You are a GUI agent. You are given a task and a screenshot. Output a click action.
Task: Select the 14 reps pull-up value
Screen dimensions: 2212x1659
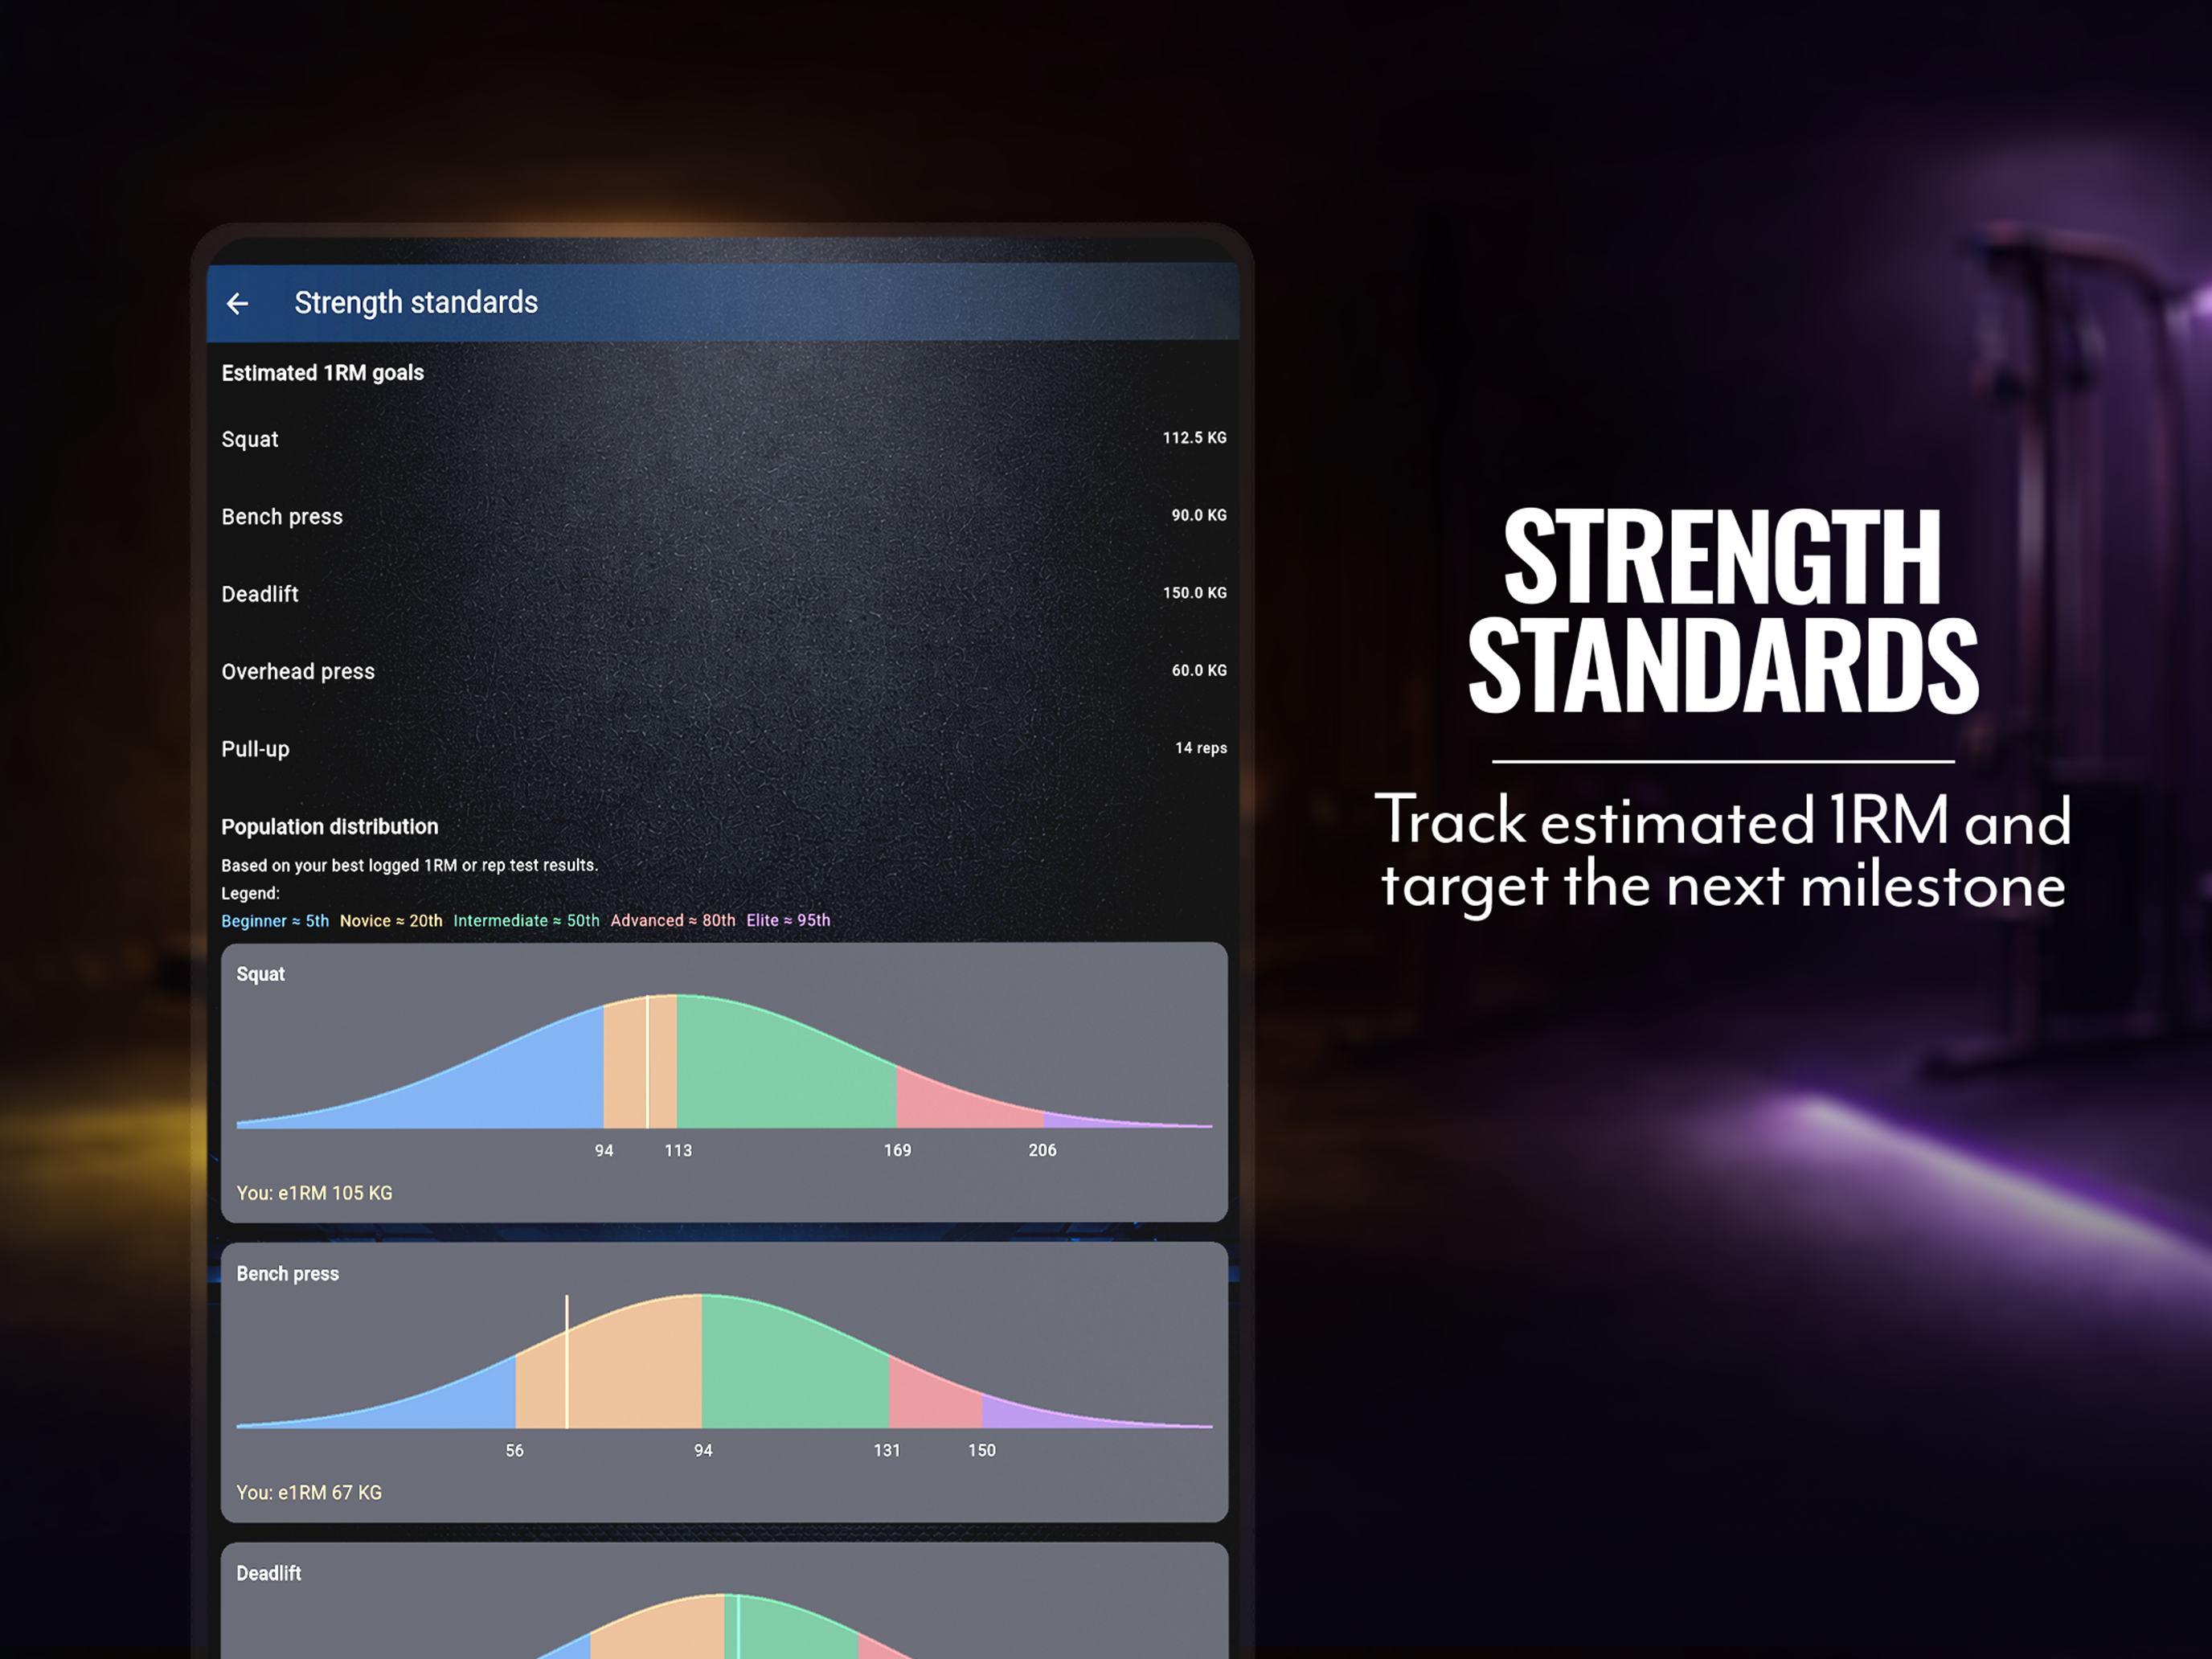(x=1201, y=748)
